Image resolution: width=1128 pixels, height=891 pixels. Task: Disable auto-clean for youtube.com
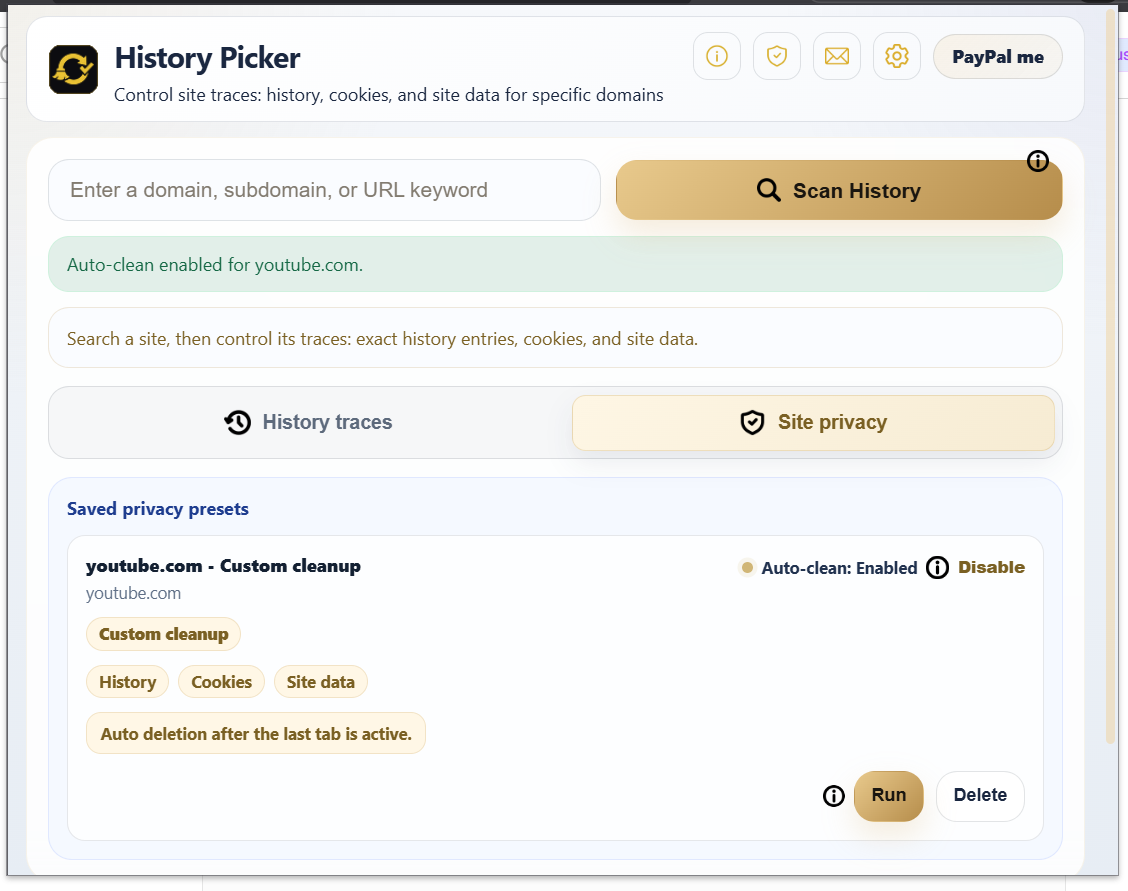click(991, 567)
